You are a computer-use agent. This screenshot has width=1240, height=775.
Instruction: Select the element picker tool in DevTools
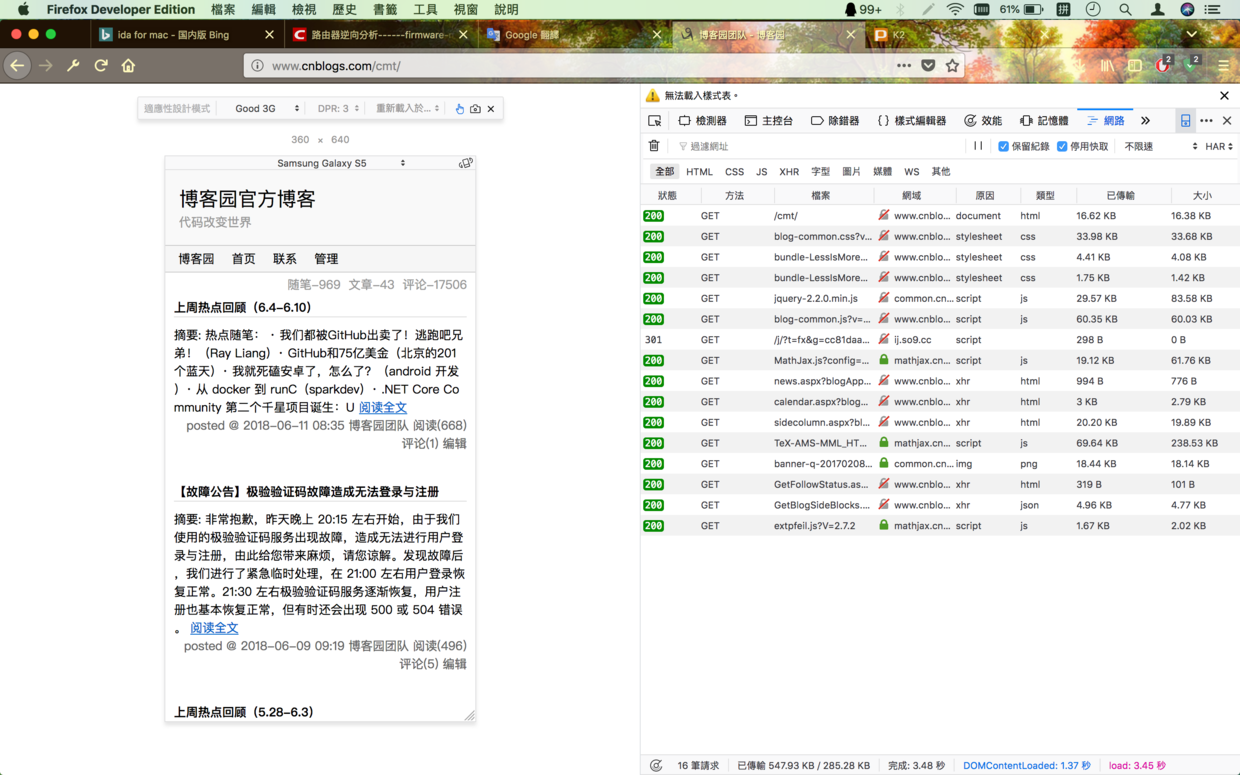point(656,120)
